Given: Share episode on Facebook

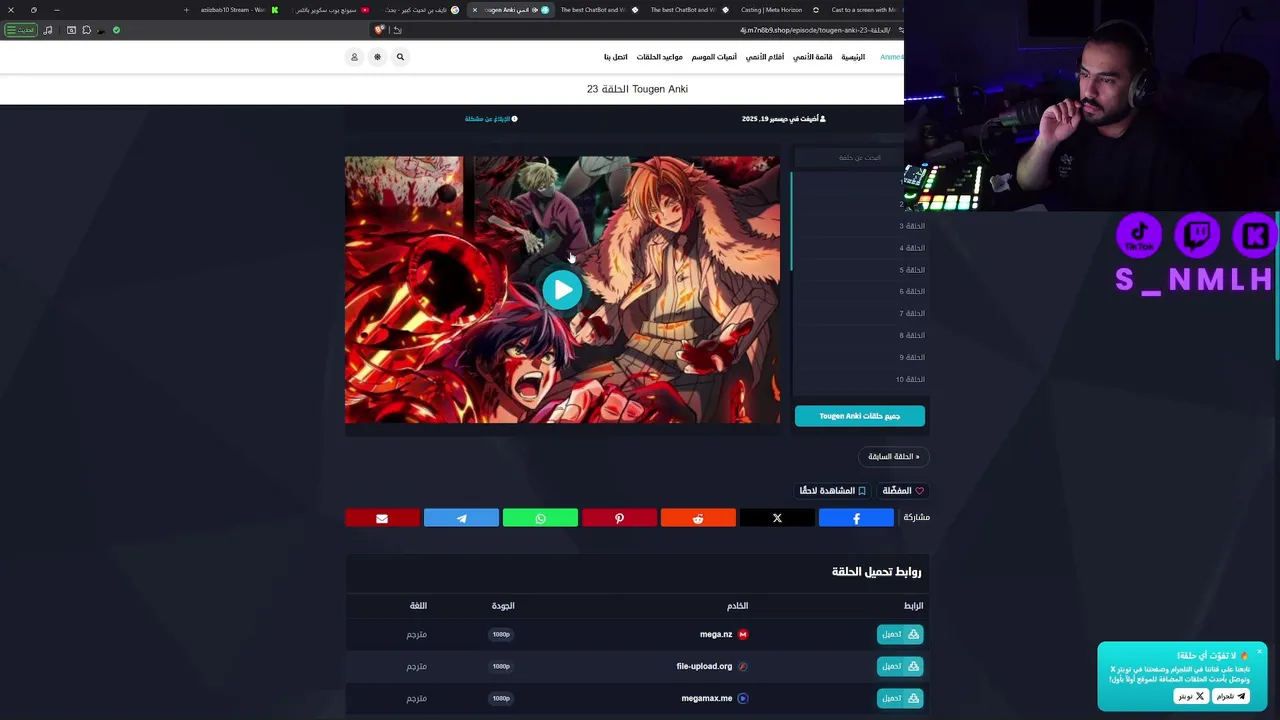Looking at the screenshot, I should coord(856,518).
